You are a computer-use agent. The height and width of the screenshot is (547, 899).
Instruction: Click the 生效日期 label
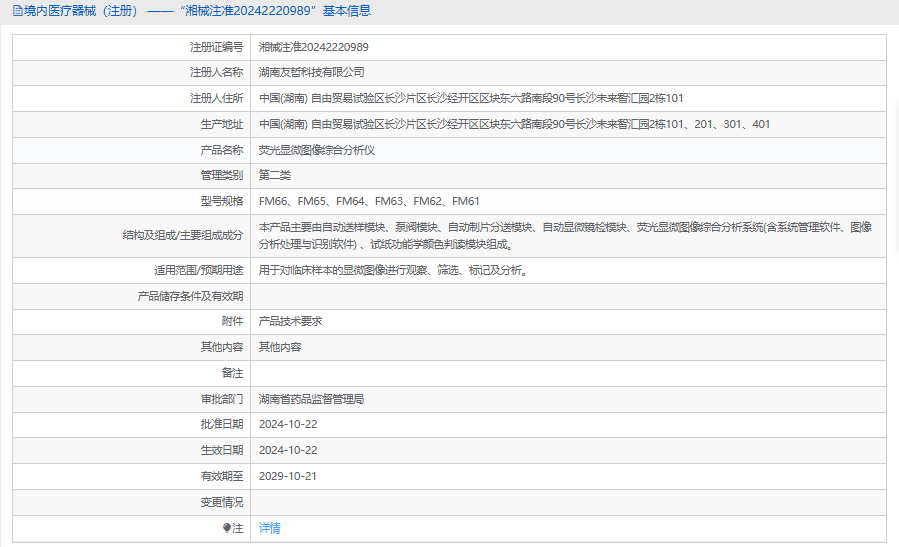pyautogui.click(x=222, y=450)
